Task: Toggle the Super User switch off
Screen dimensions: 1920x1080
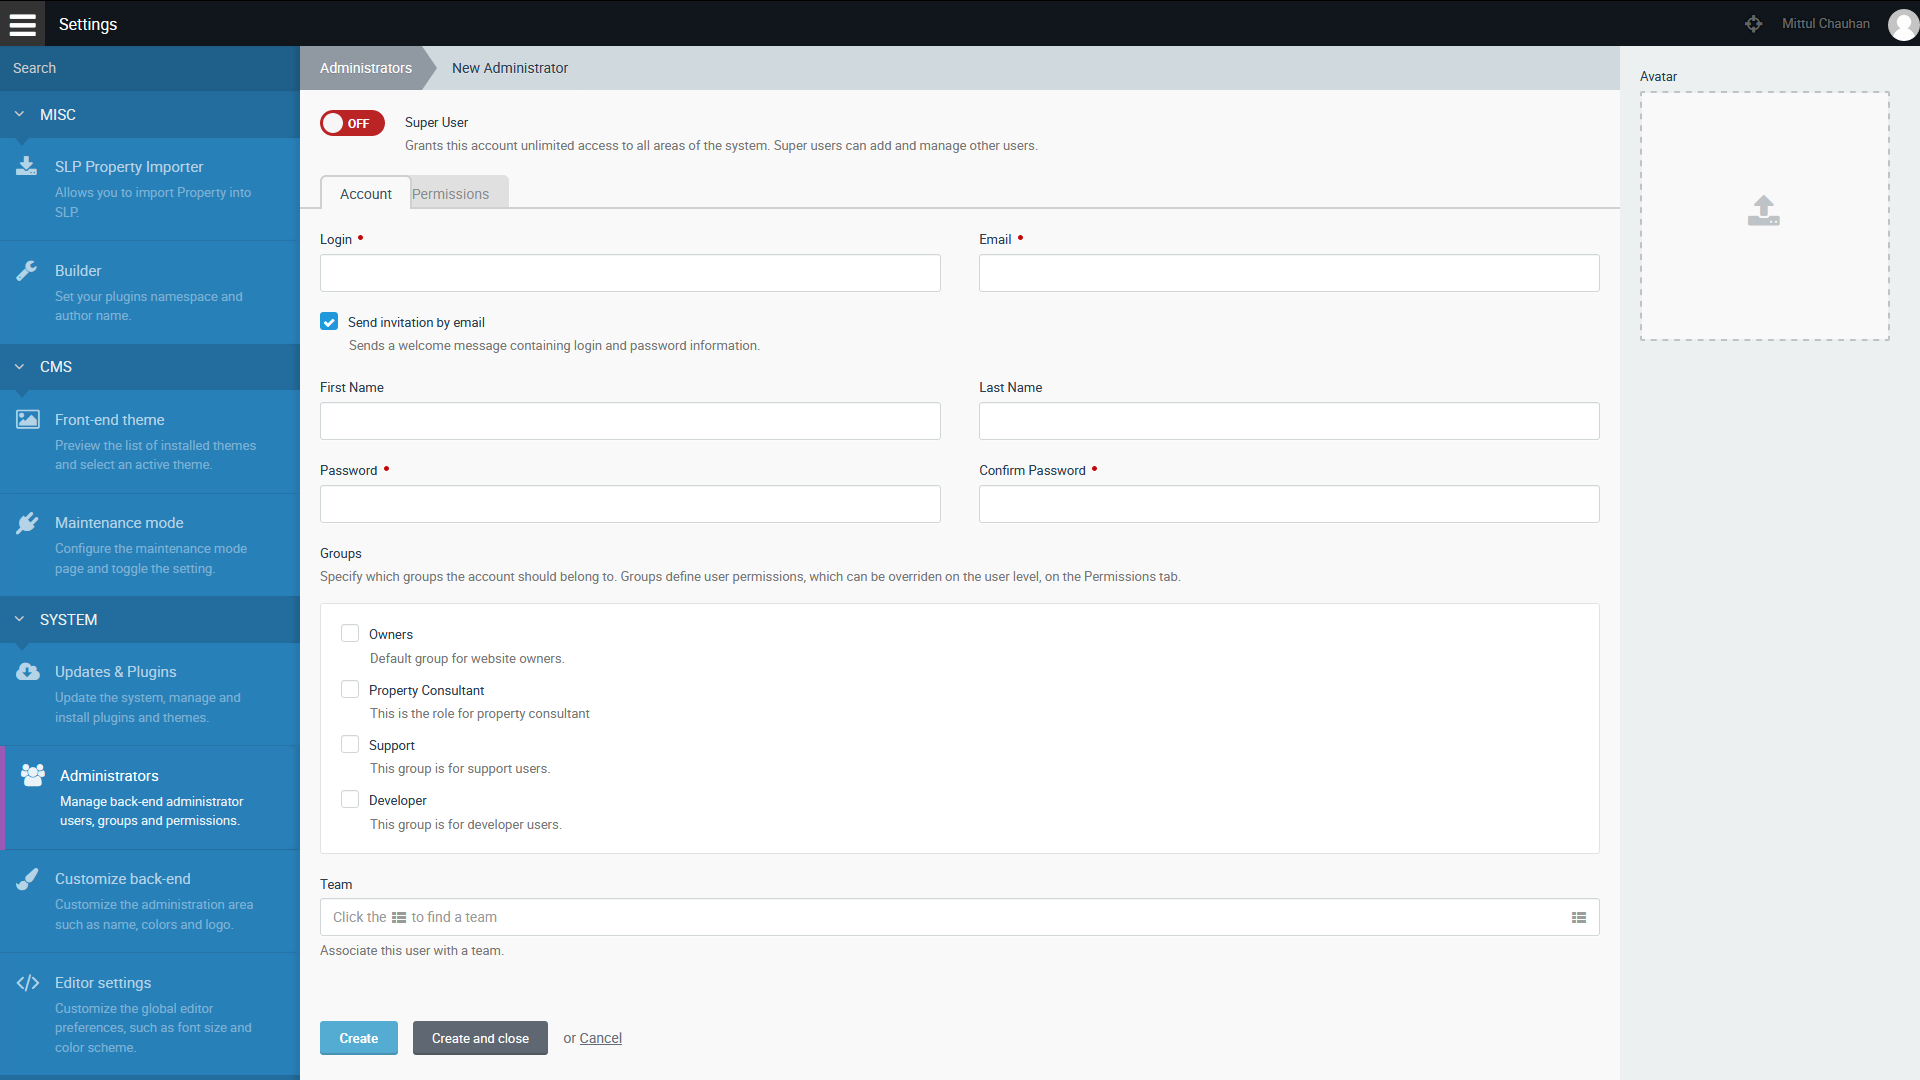Action: (352, 121)
